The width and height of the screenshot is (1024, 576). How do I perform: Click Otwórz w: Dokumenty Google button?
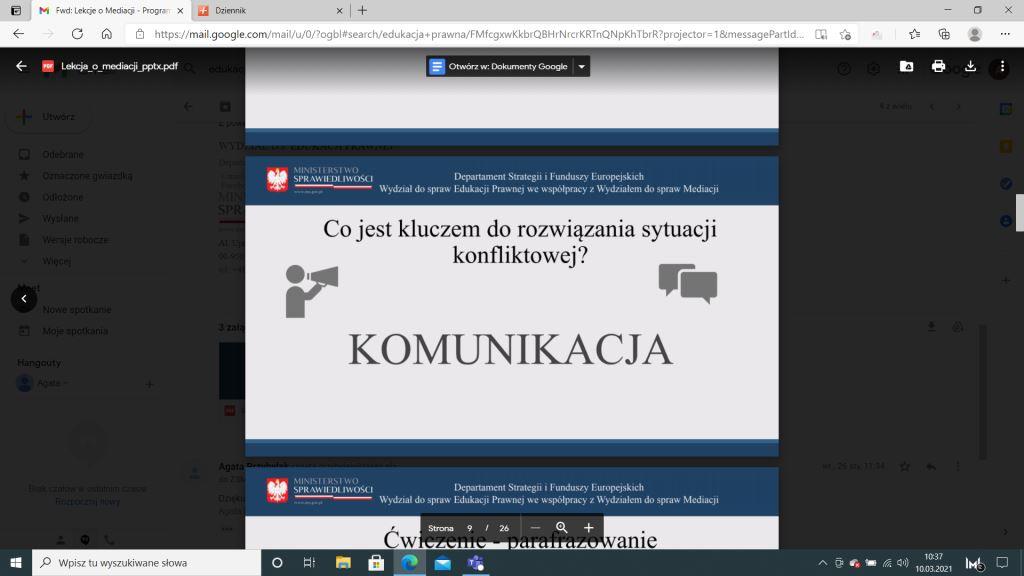point(499,67)
